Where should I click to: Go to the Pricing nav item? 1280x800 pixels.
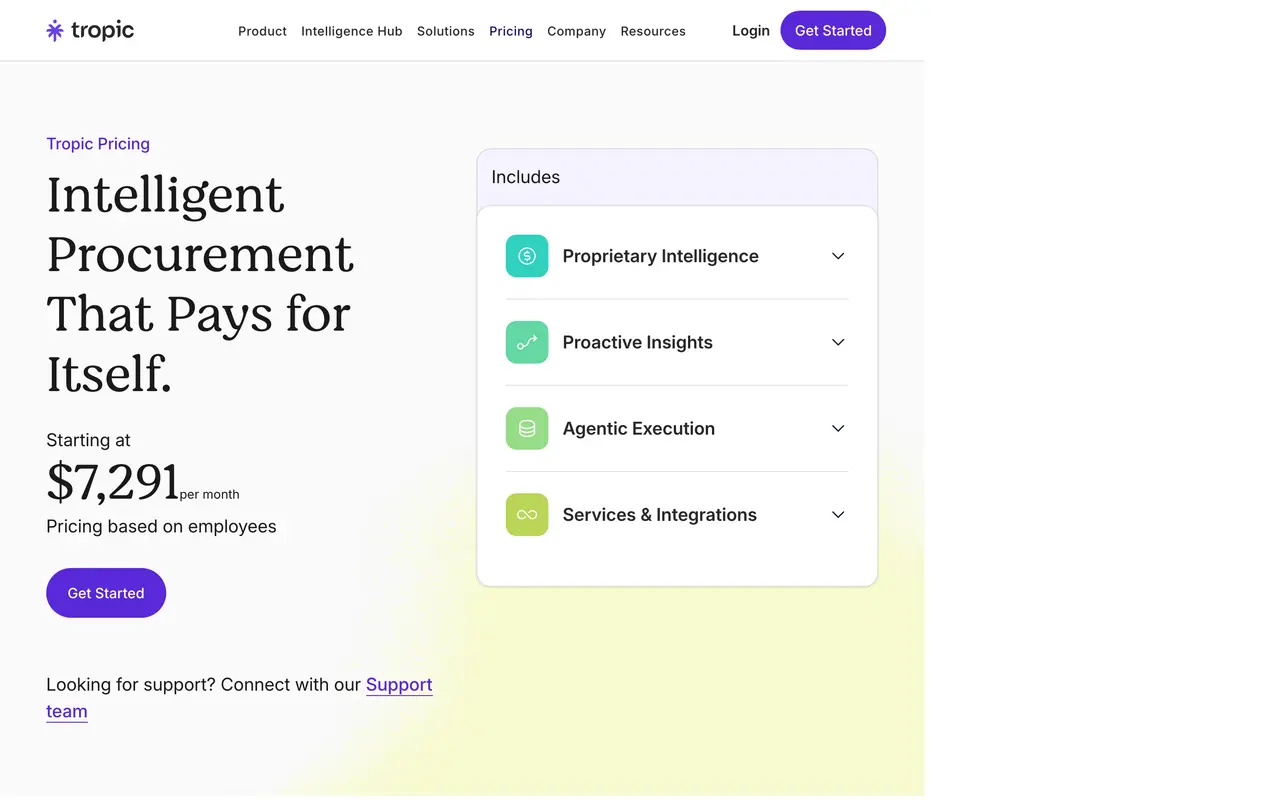click(511, 31)
